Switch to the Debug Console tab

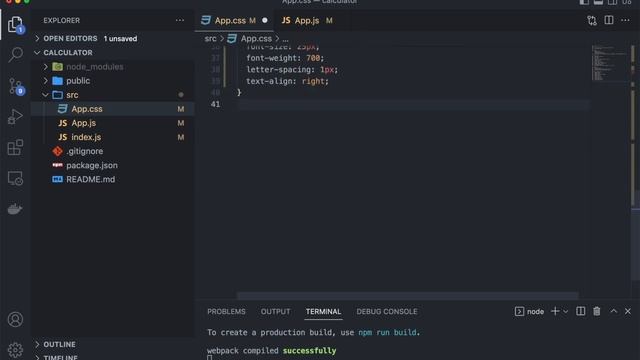tap(387, 311)
